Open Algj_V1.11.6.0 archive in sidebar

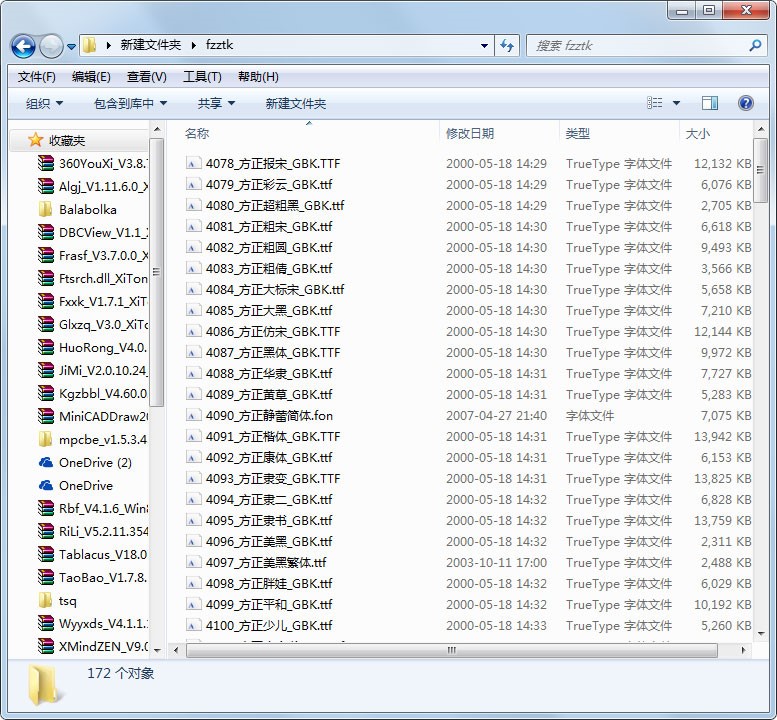tap(93, 186)
